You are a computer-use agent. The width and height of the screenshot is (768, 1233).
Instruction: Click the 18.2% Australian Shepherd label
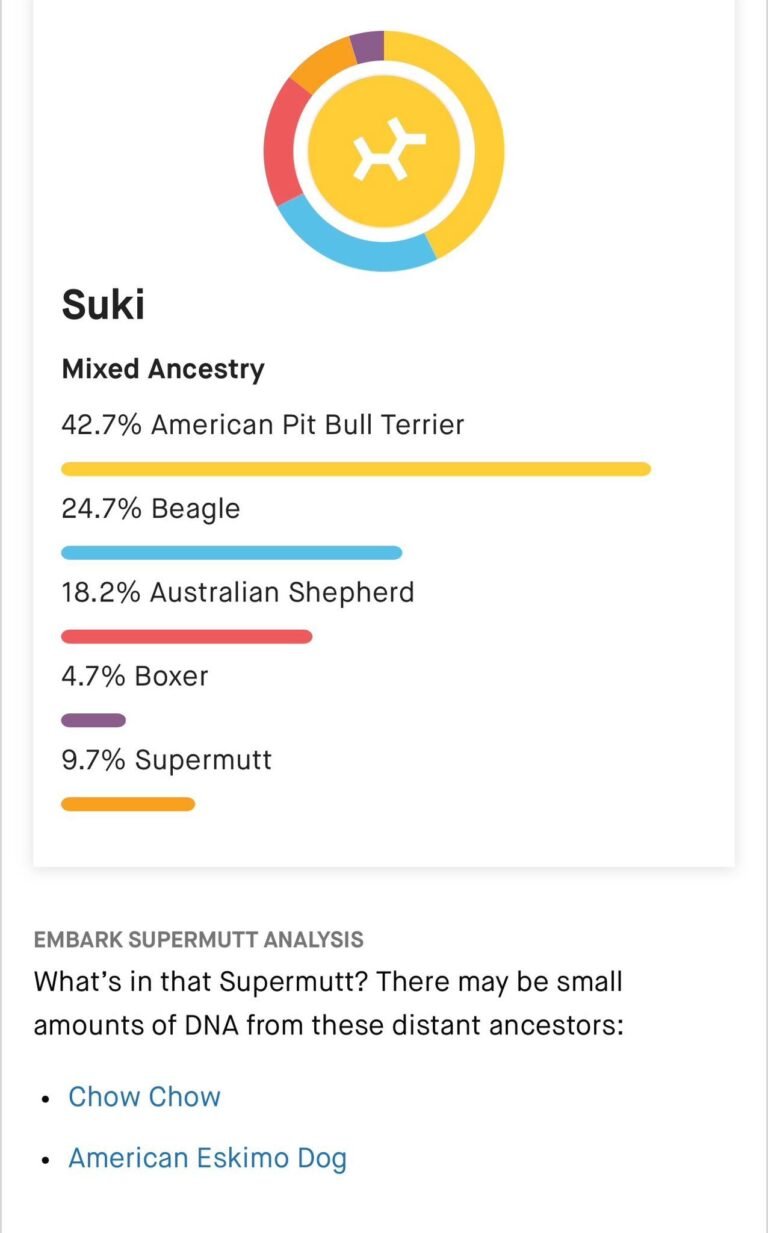click(238, 592)
